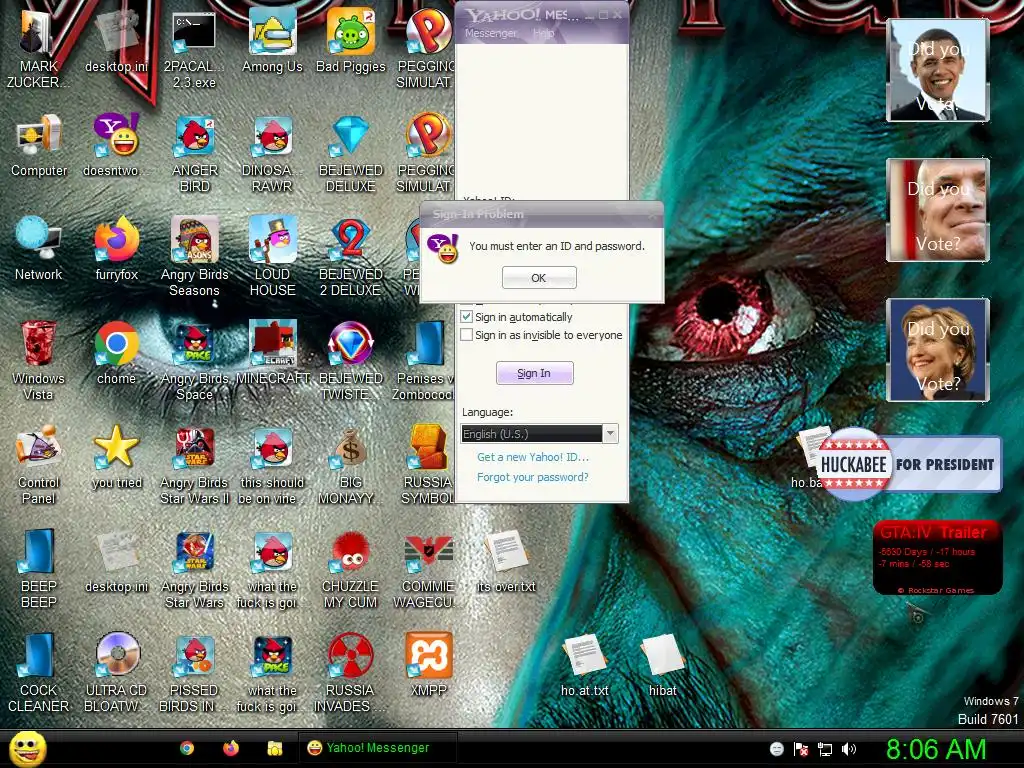Select the BEJEWED DELUXE gem icon
This screenshot has width=1024, height=768.
pos(351,153)
